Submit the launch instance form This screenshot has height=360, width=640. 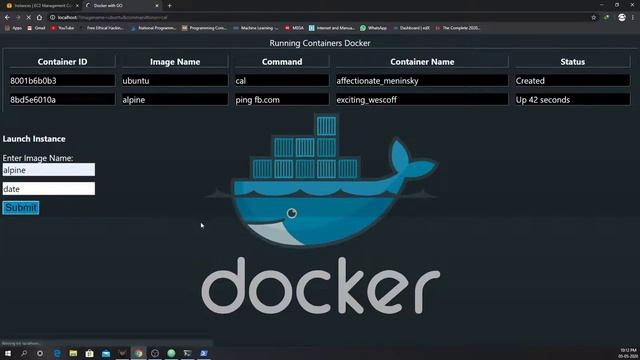click(21, 208)
